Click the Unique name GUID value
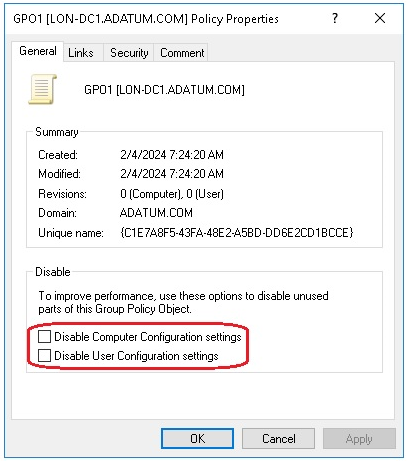Viewport: 408px width, 461px height. click(236, 232)
